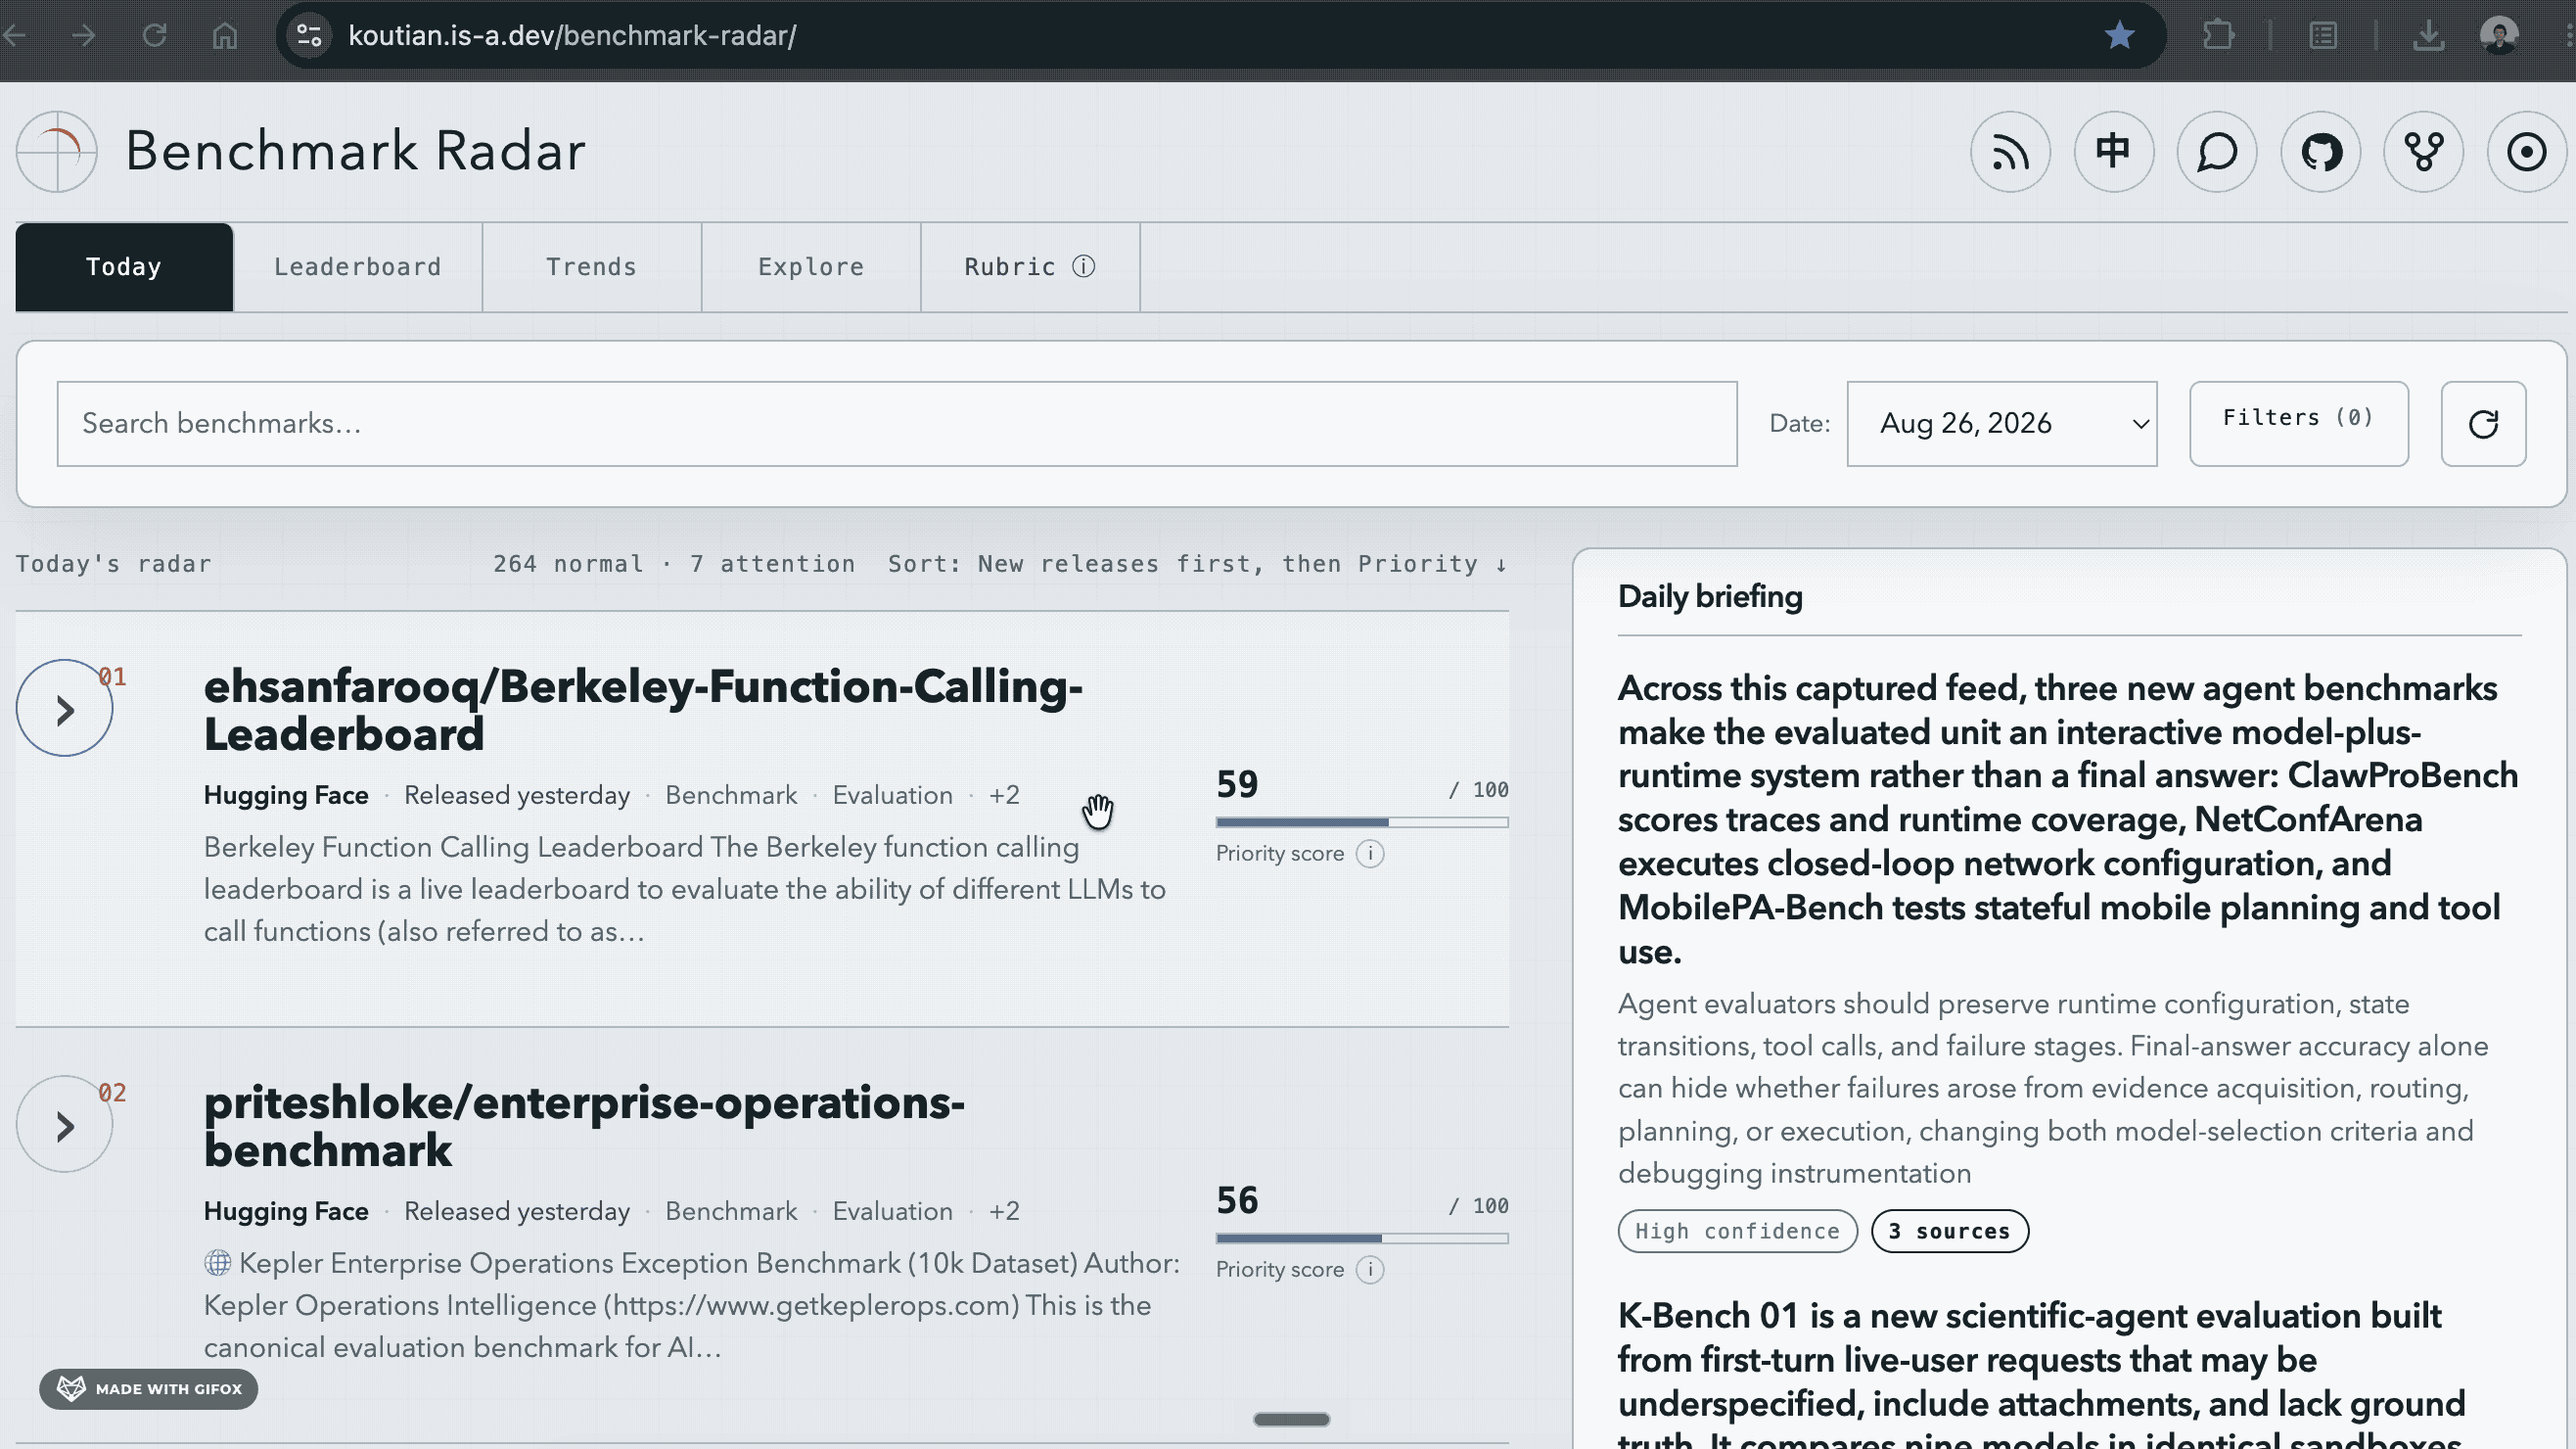The width and height of the screenshot is (2576, 1449).
Task: Click the fork icon in header
Action: (2423, 152)
